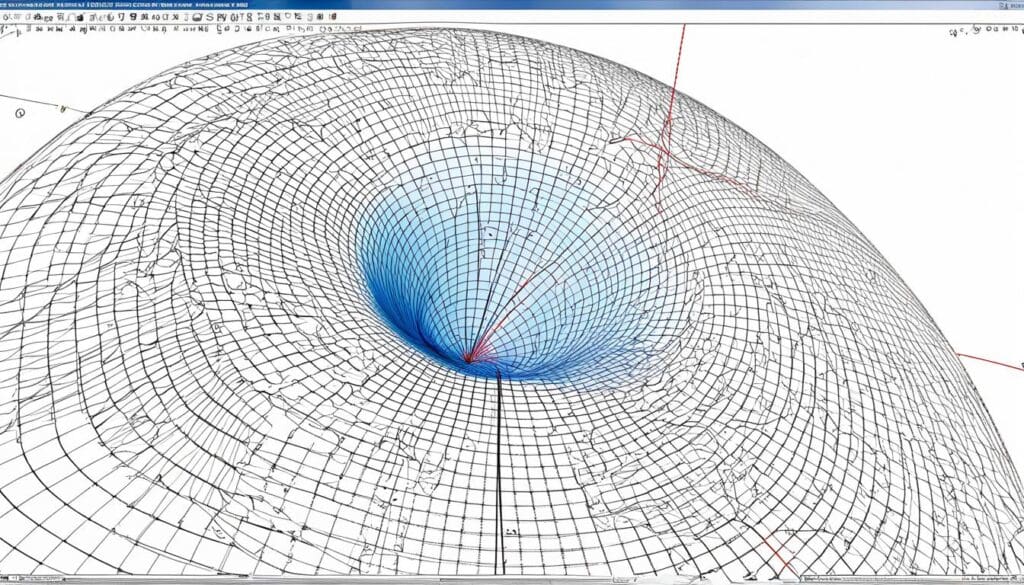Click the red line segment at the right edge
Screen dimensions: 1024x585
990,361
